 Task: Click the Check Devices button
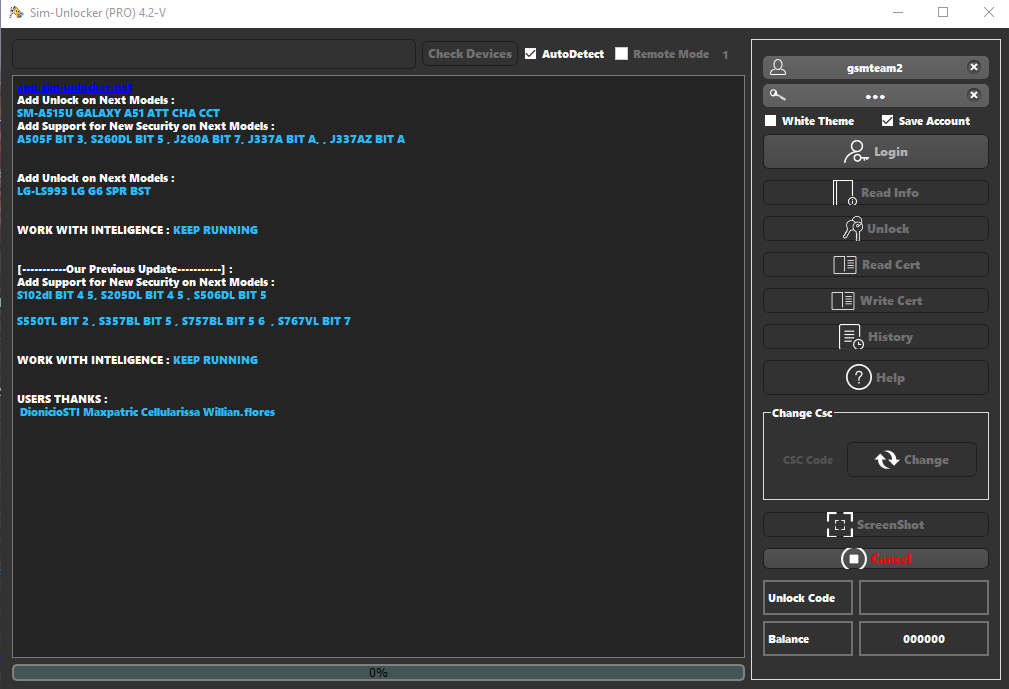pyautogui.click(x=470, y=54)
